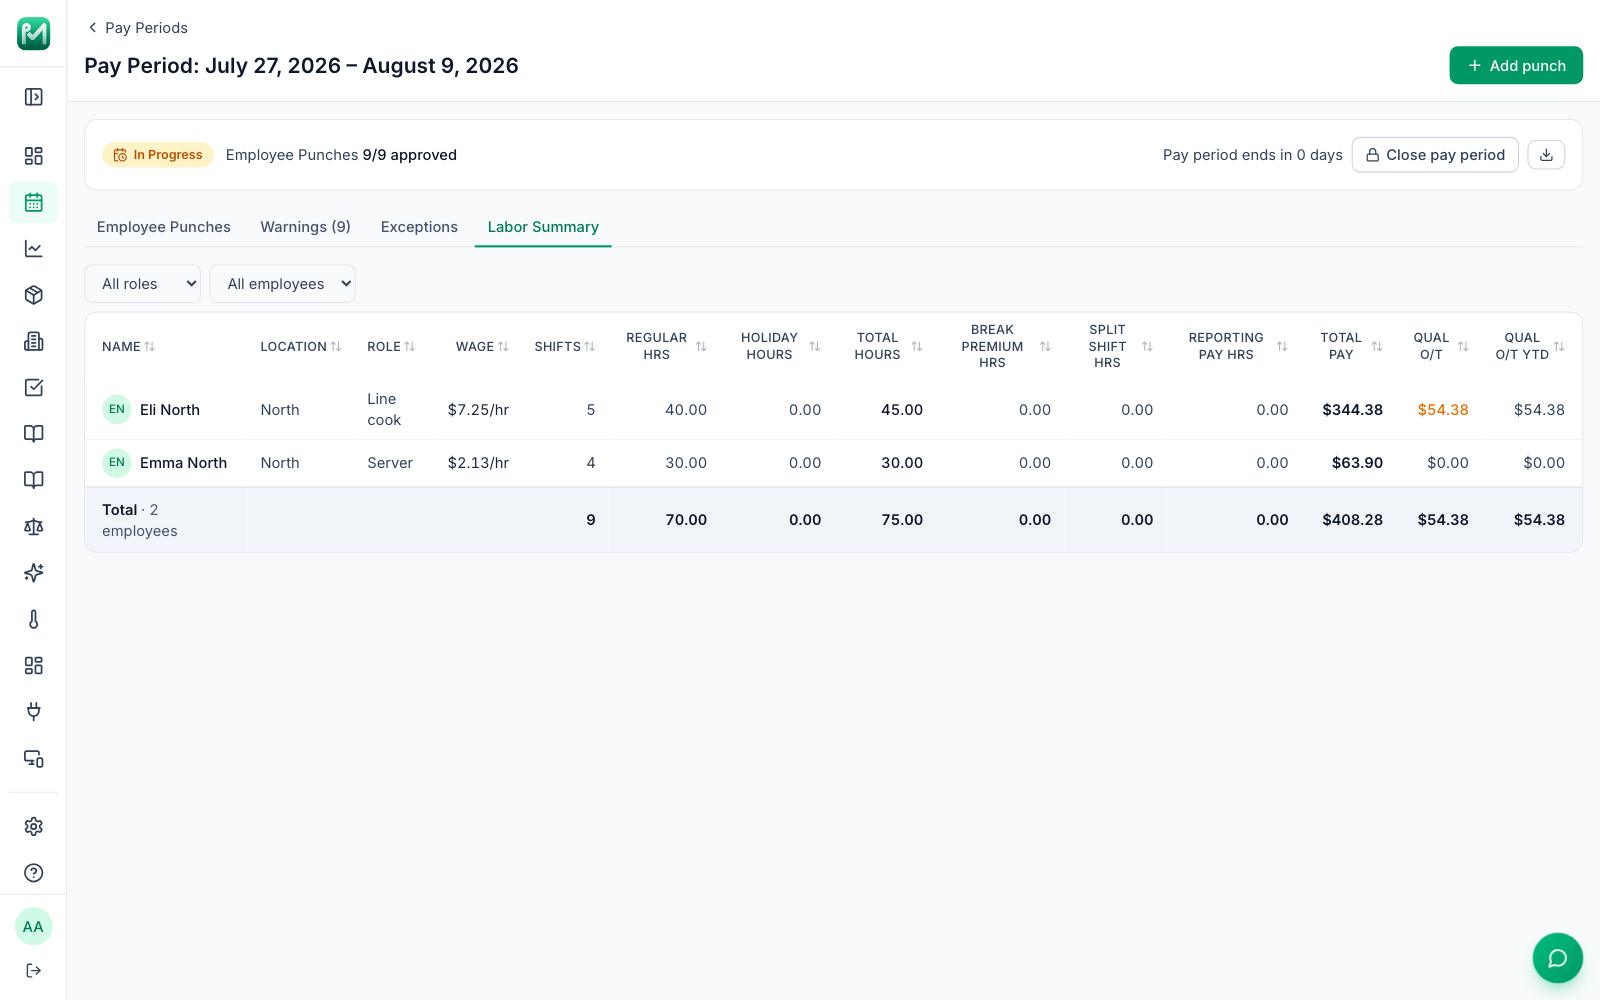The image size is (1600, 1000).
Task: Click the 75.00 total hours sum
Action: [902, 520]
